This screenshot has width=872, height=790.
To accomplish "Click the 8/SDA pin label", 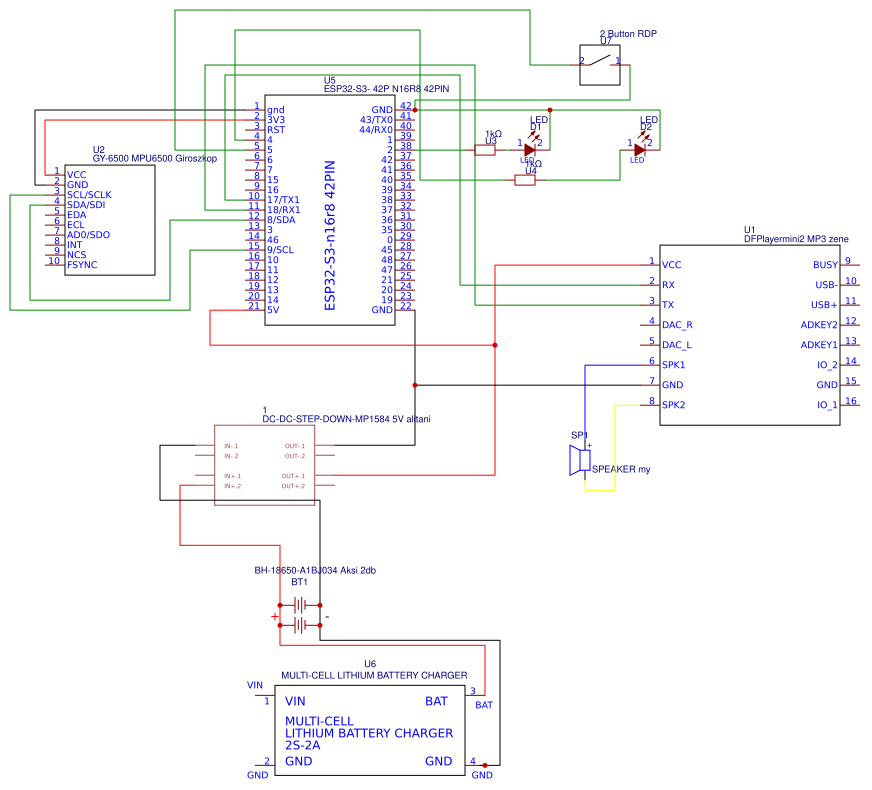I will tap(281, 220).
